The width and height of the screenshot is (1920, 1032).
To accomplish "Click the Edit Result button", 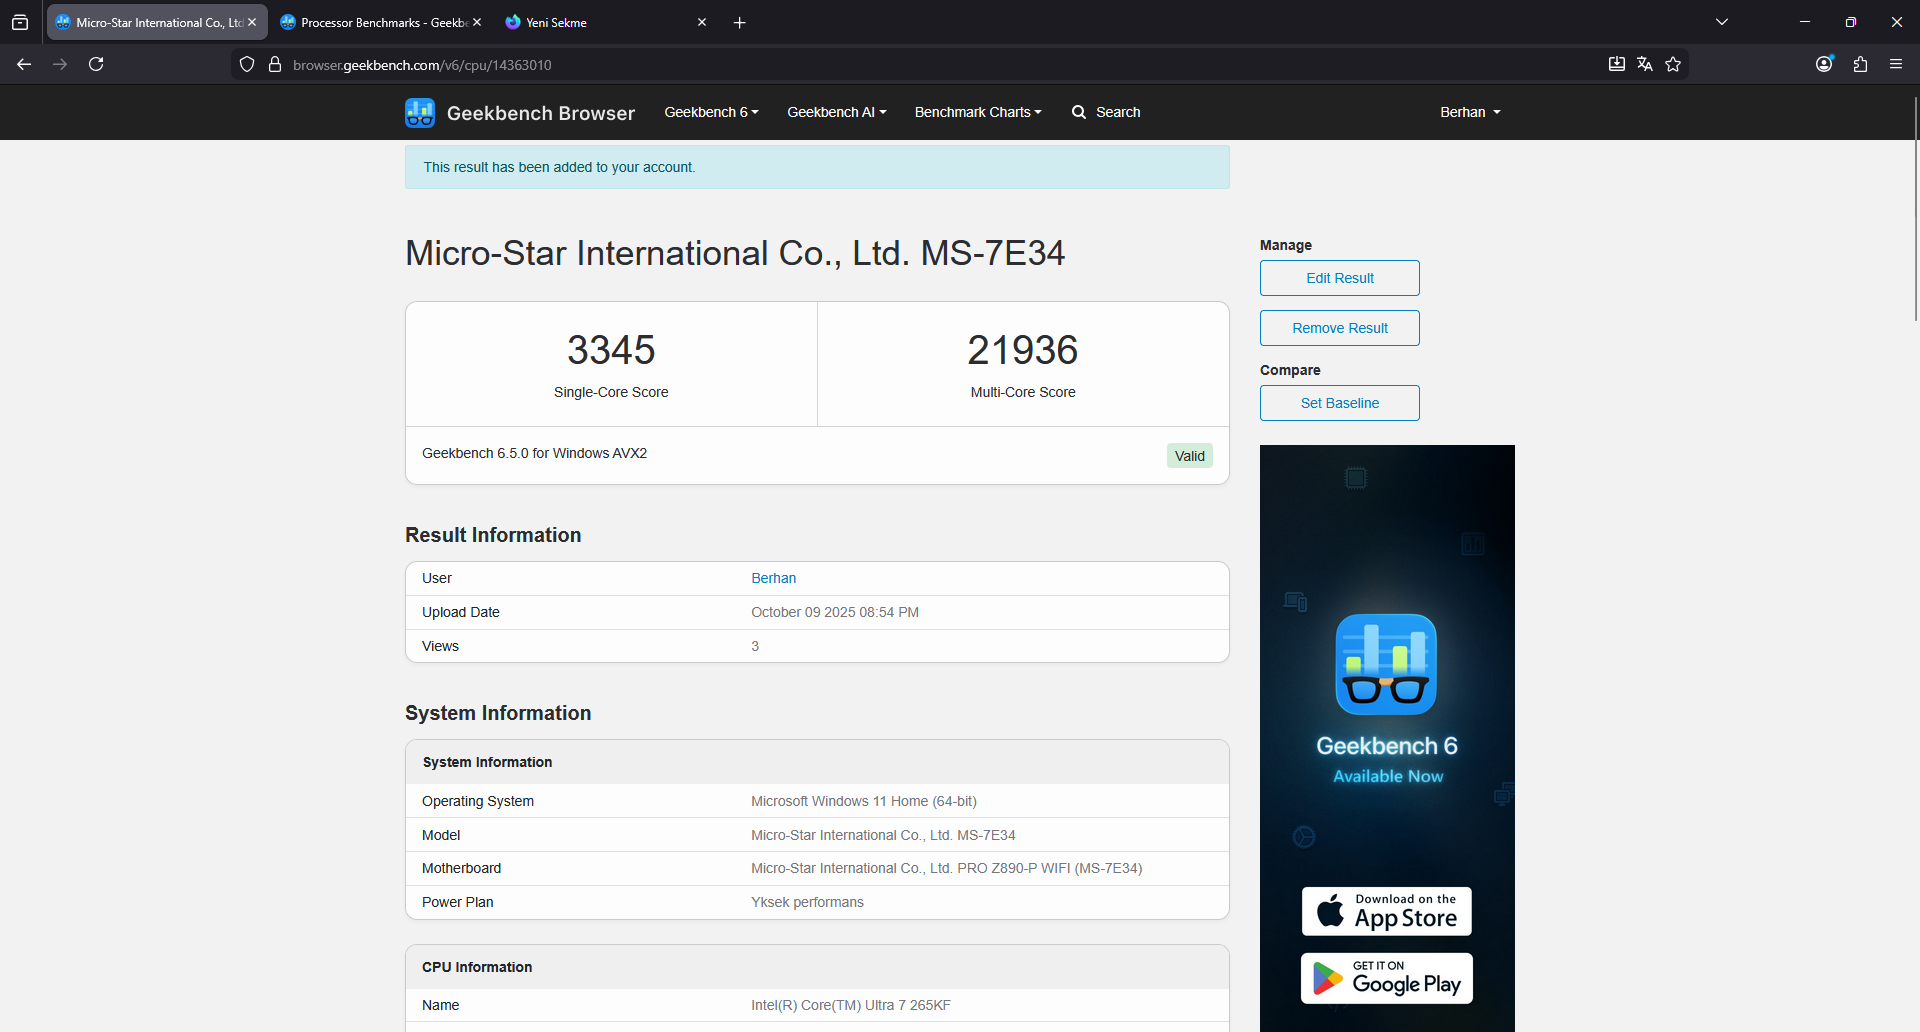I will pyautogui.click(x=1340, y=278).
